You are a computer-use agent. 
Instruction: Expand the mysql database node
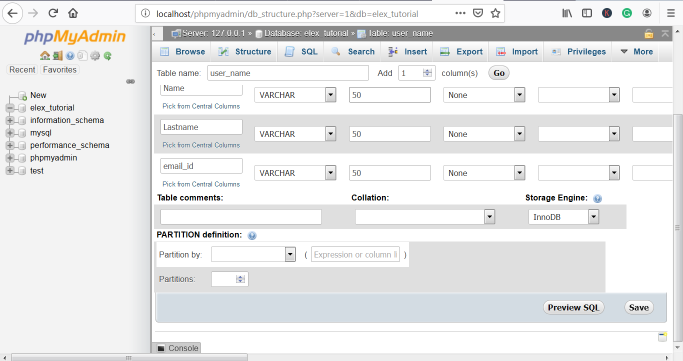click(x=10, y=133)
